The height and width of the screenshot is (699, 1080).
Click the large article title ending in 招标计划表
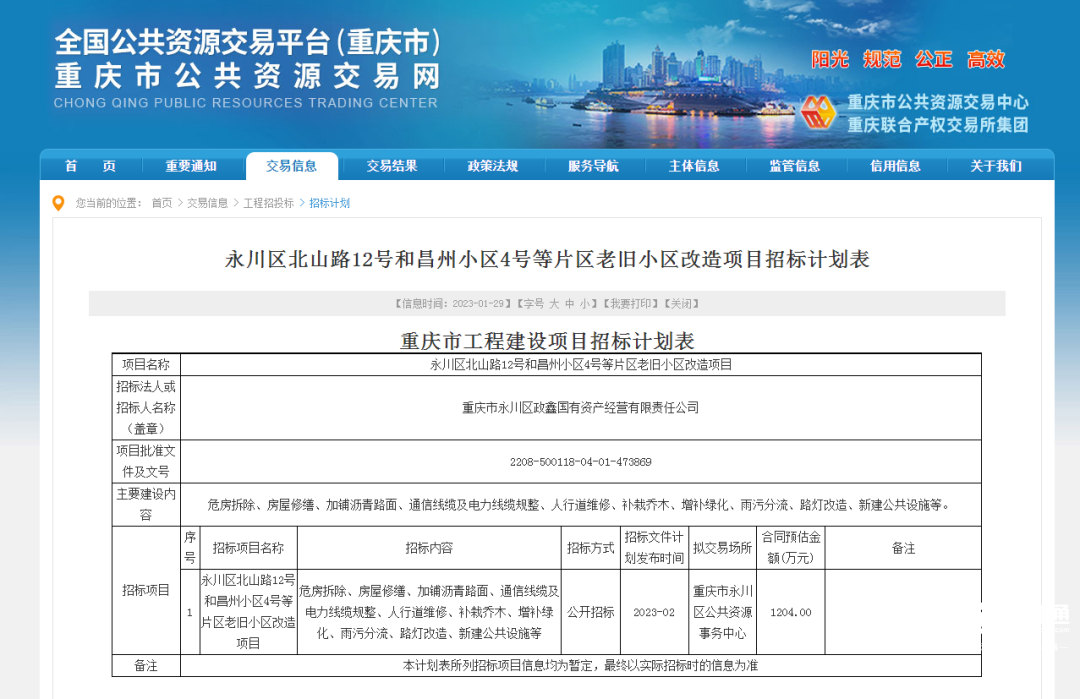(547, 260)
